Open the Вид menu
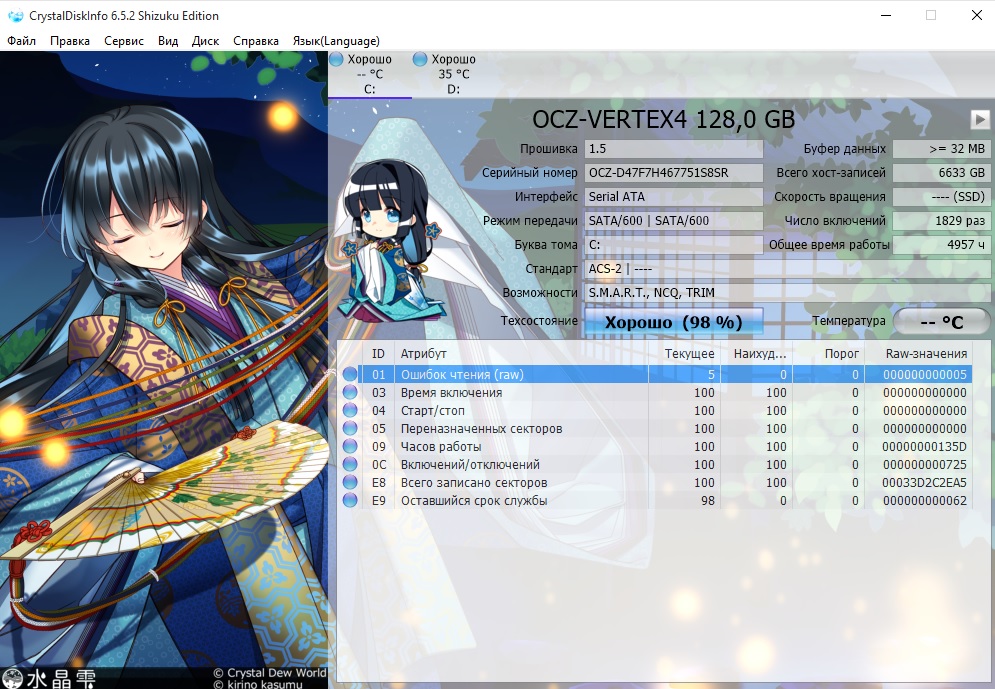 168,41
